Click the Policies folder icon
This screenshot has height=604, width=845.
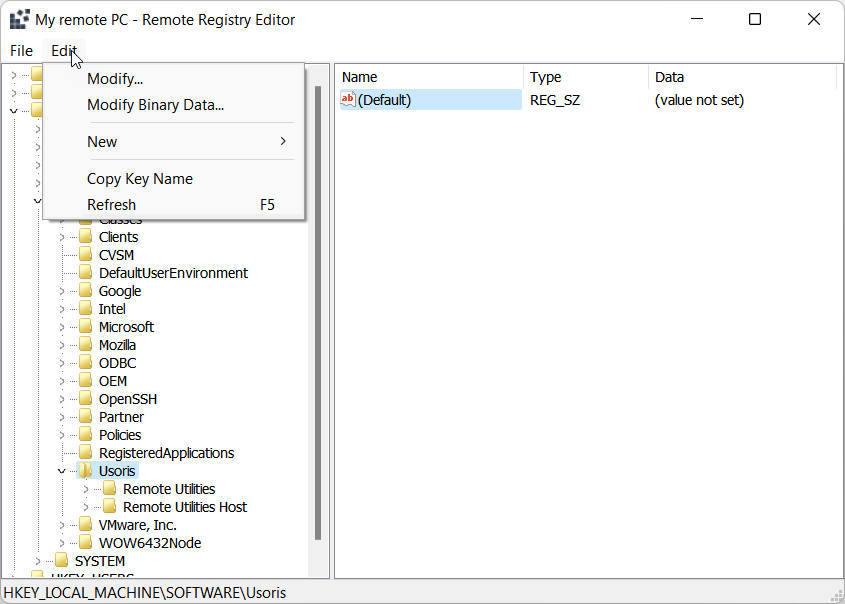[86, 435]
